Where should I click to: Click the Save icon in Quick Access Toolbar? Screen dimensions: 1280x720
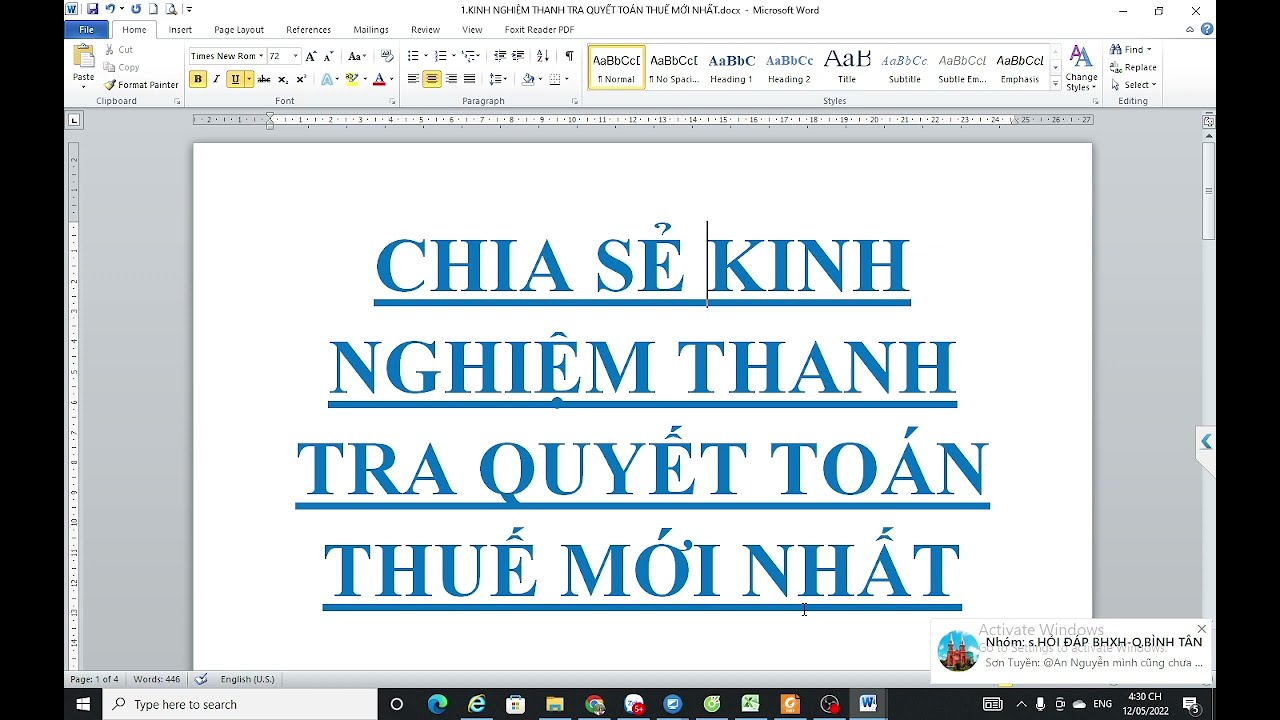point(92,10)
